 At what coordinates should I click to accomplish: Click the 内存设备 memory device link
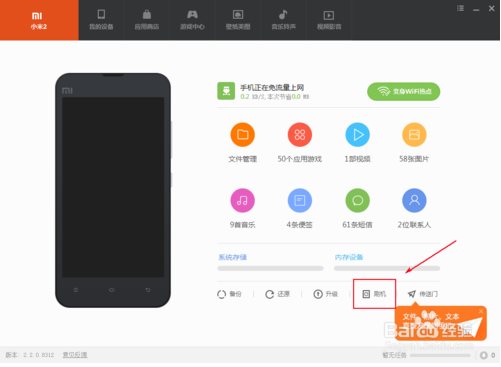tap(349, 257)
